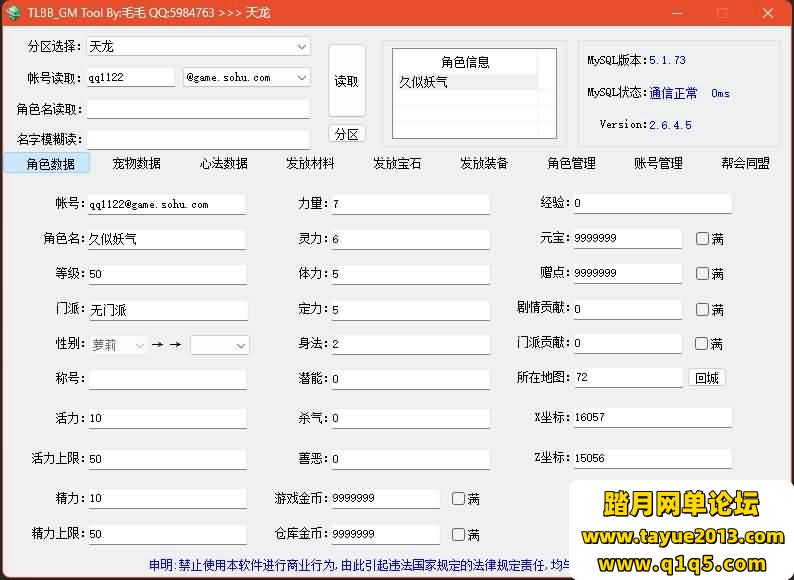Click the 善恶 input field
The width and height of the screenshot is (794, 580).
click(x=411, y=459)
